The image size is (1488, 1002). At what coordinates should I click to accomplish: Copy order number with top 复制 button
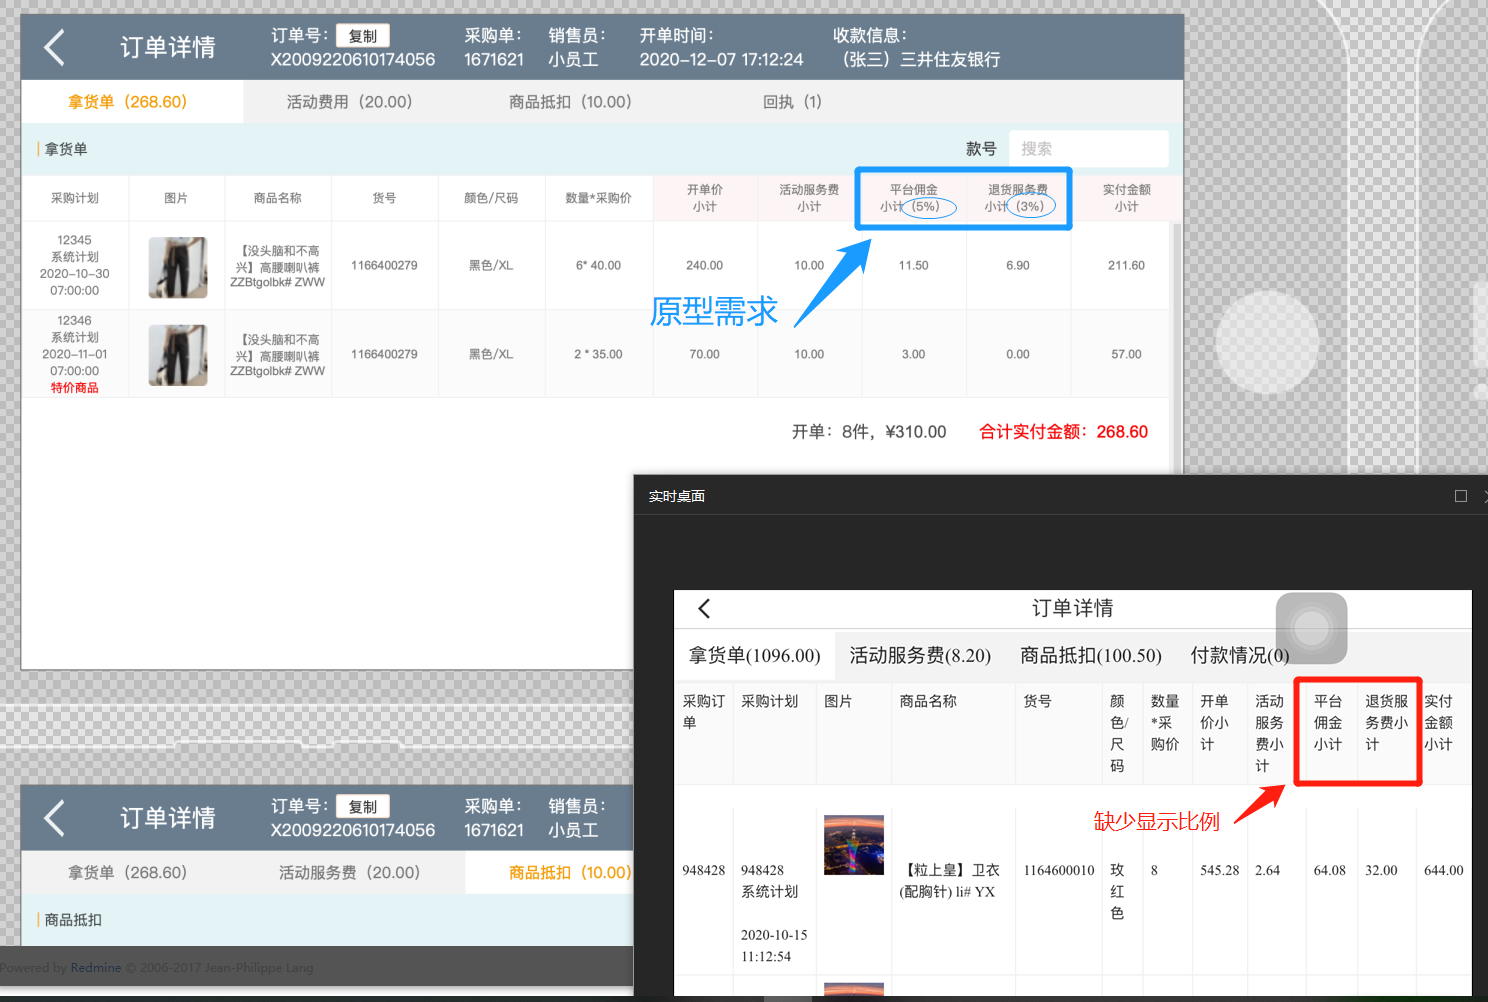pos(363,36)
